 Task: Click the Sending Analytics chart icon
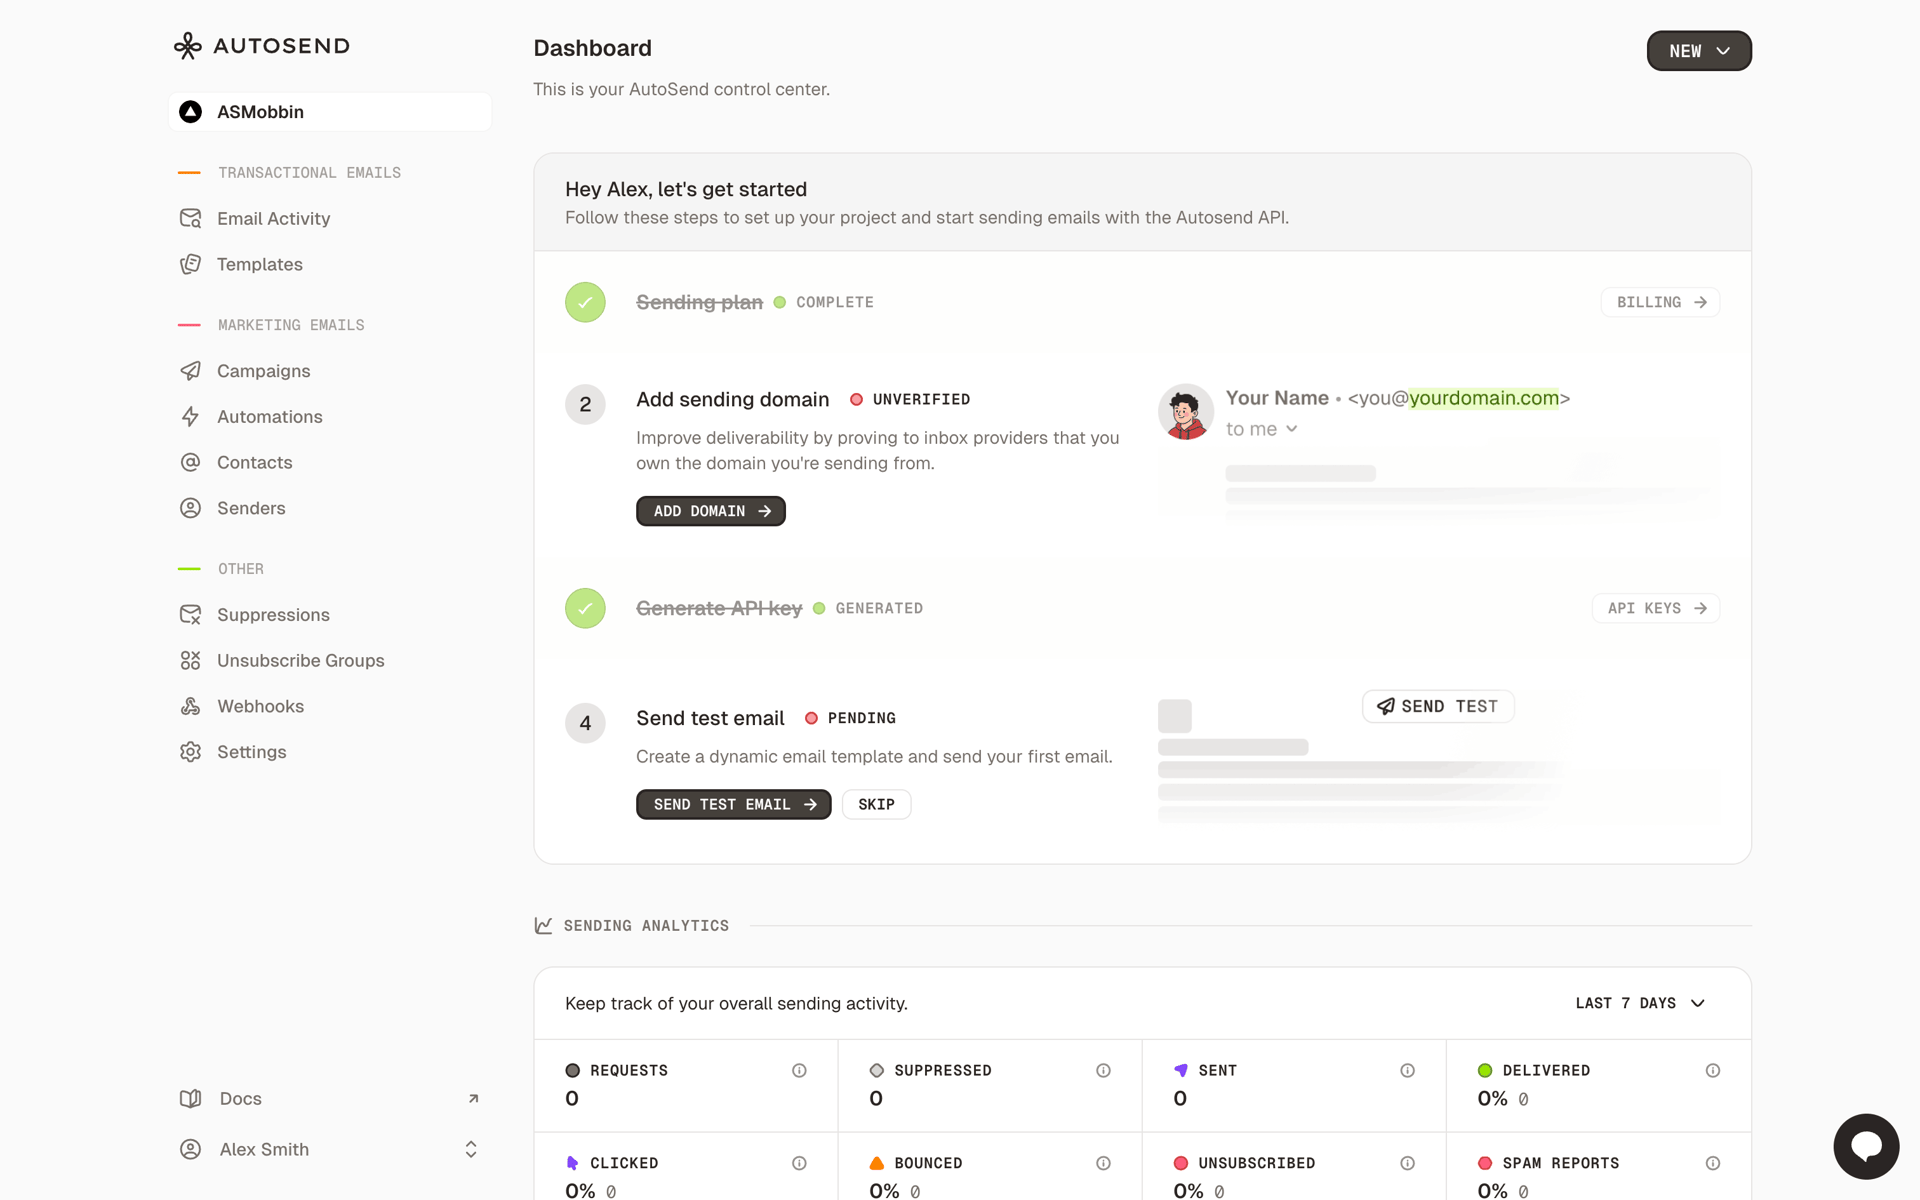pyautogui.click(x=543, y=926)
